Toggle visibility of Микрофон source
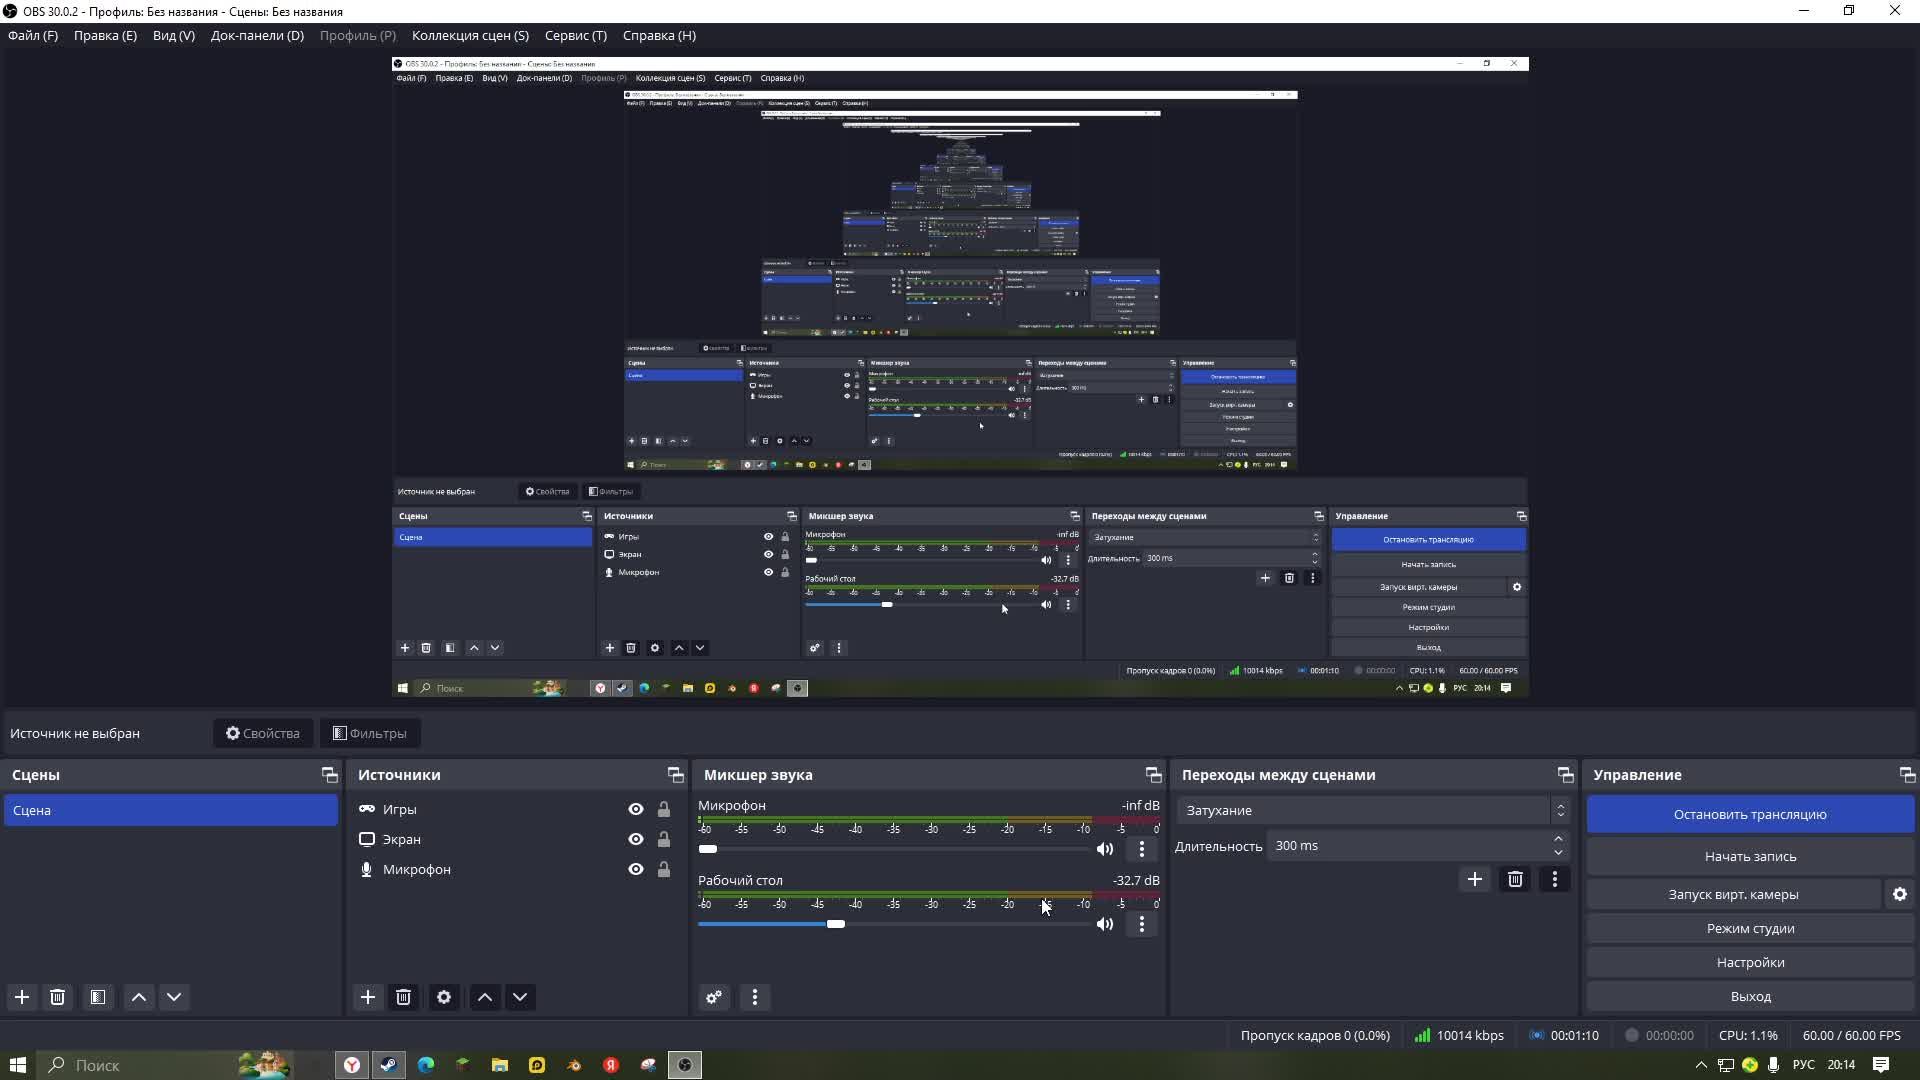 tap(636, 869)
